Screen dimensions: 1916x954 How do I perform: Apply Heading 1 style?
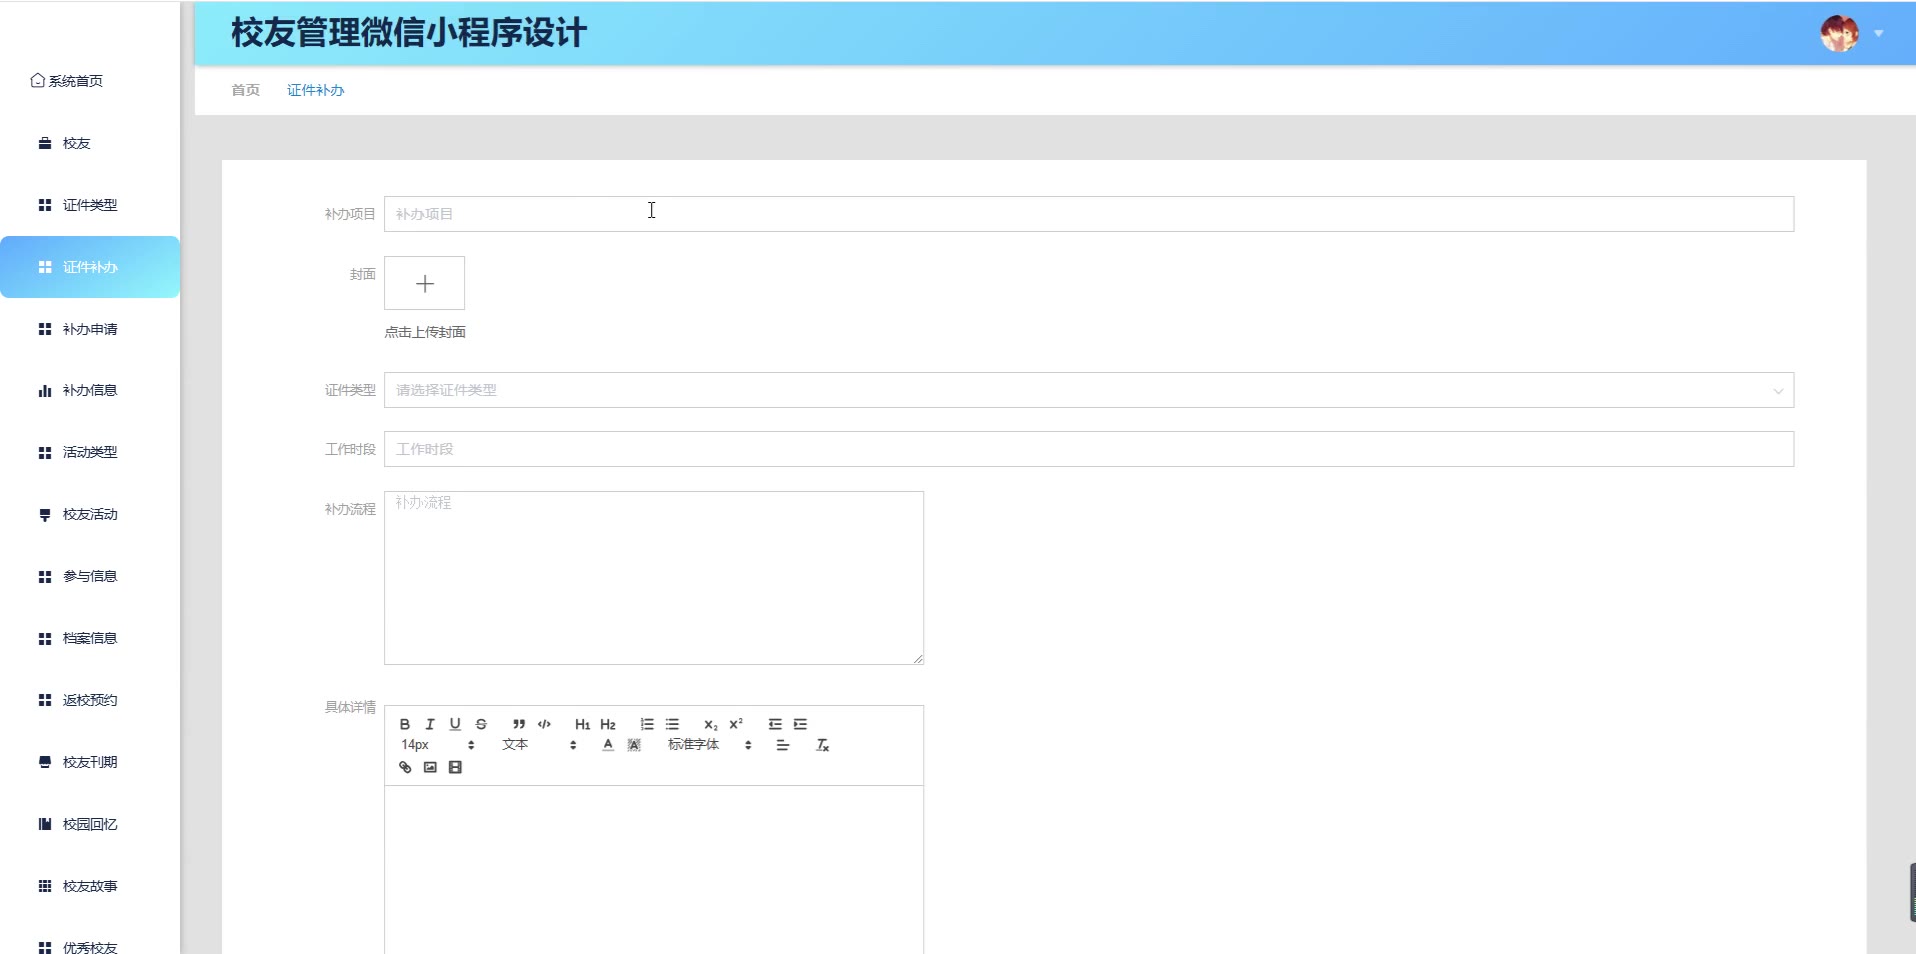[582, 724]
